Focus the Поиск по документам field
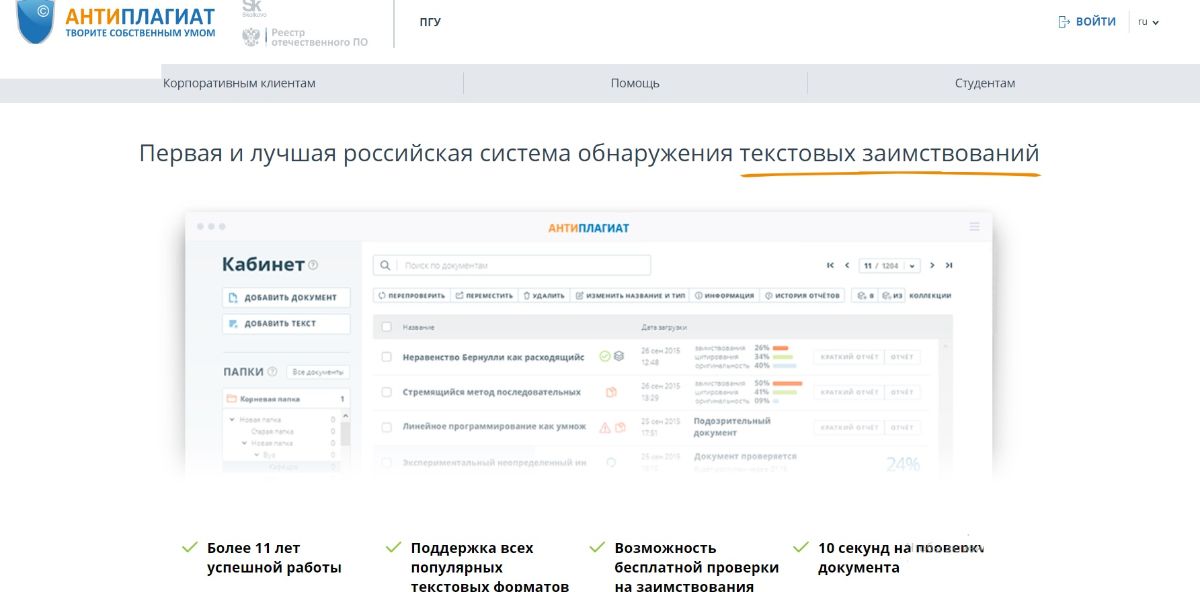 [512, 265]
